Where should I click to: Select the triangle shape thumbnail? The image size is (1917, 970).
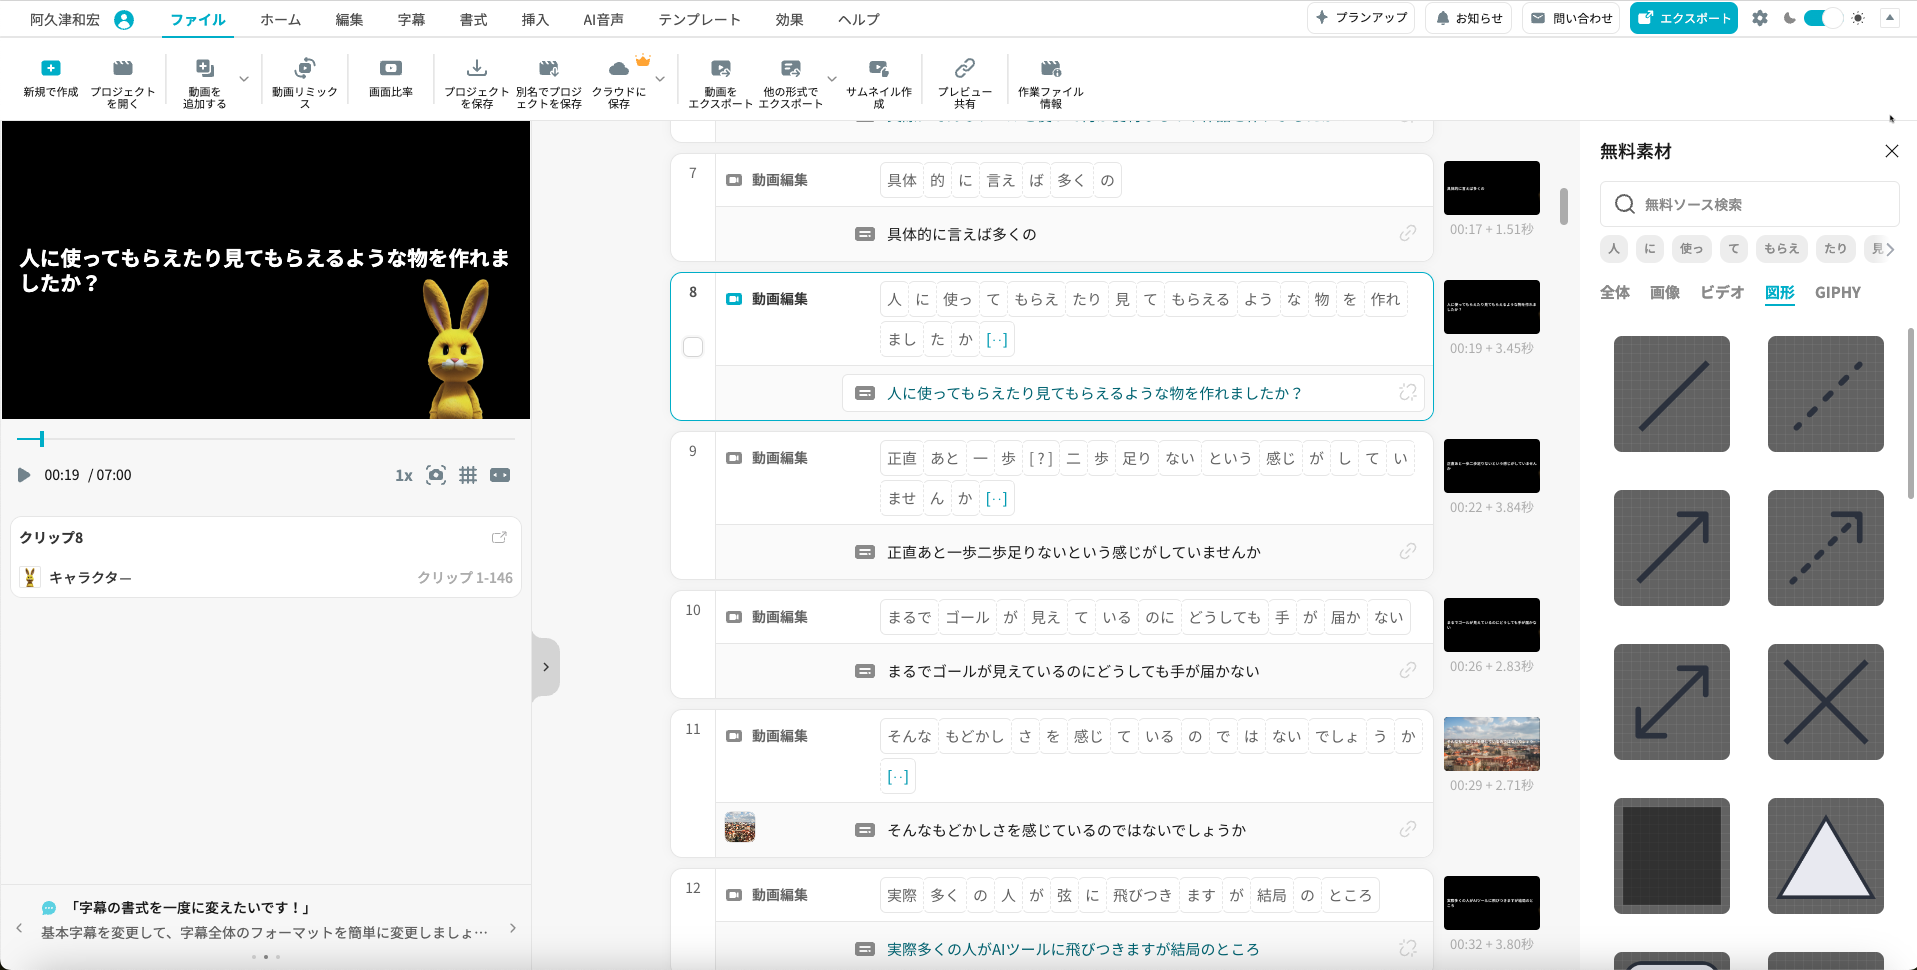tap(1826, 856)
